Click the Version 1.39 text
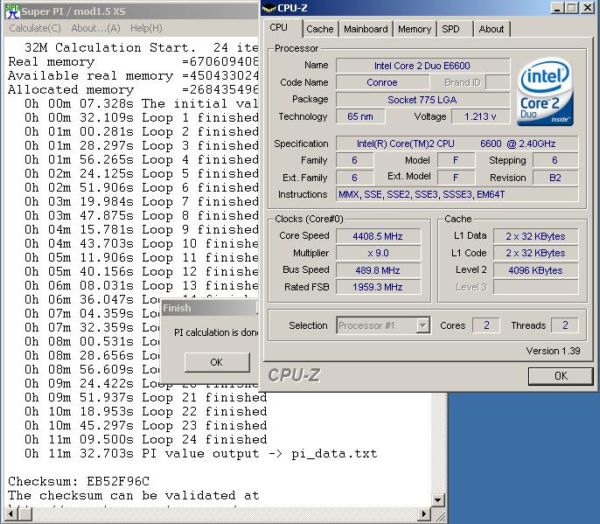The image size is (600, 524). 553,351
